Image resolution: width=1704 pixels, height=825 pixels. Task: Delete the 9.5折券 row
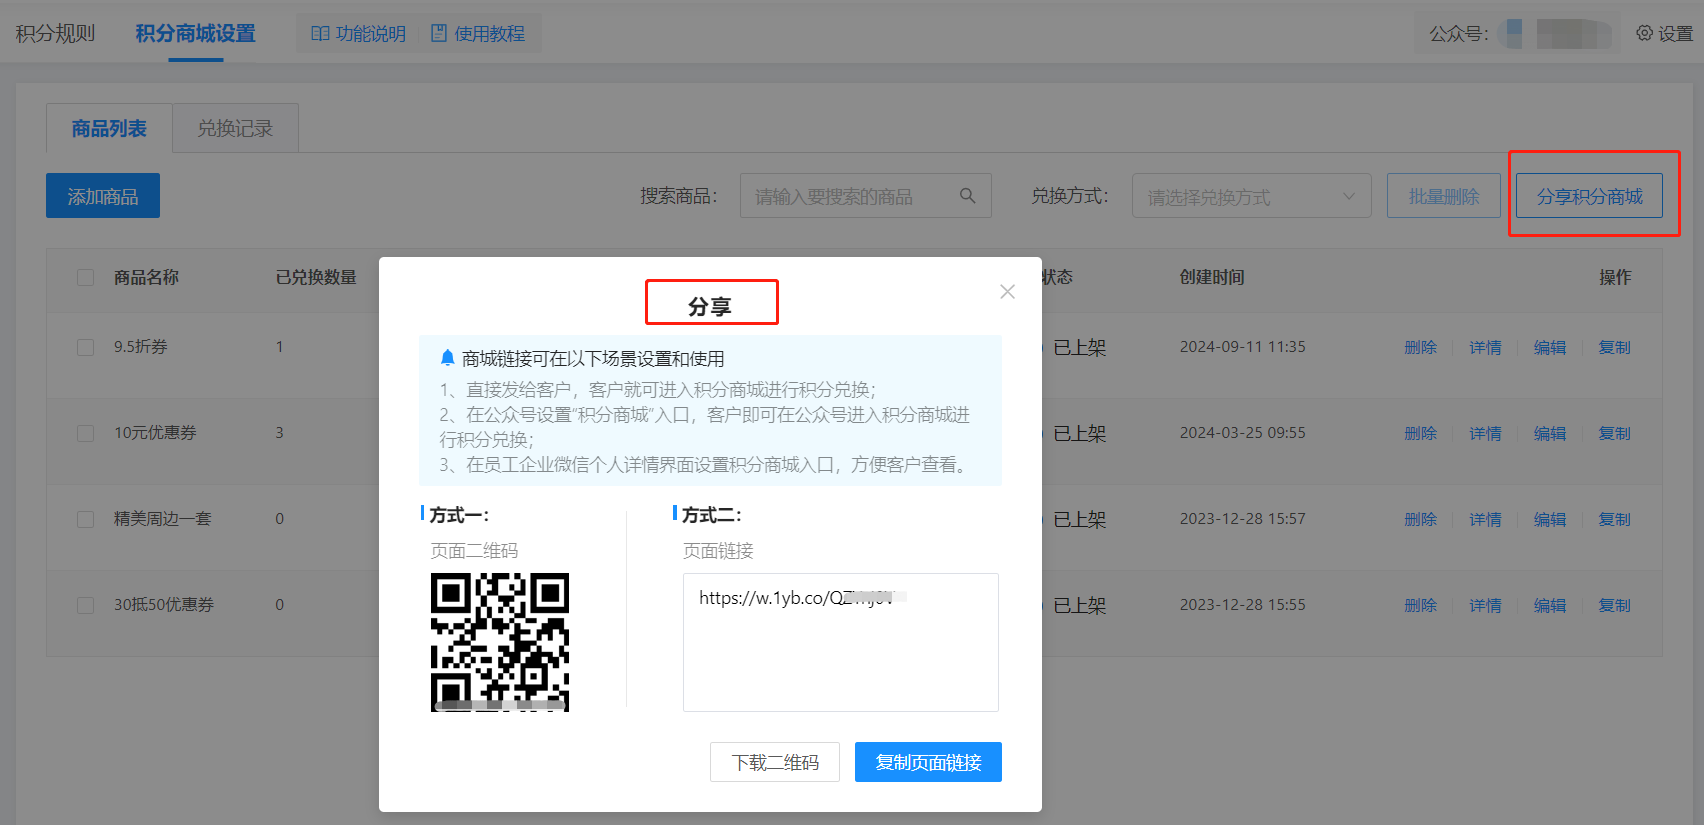[1420, 347]
